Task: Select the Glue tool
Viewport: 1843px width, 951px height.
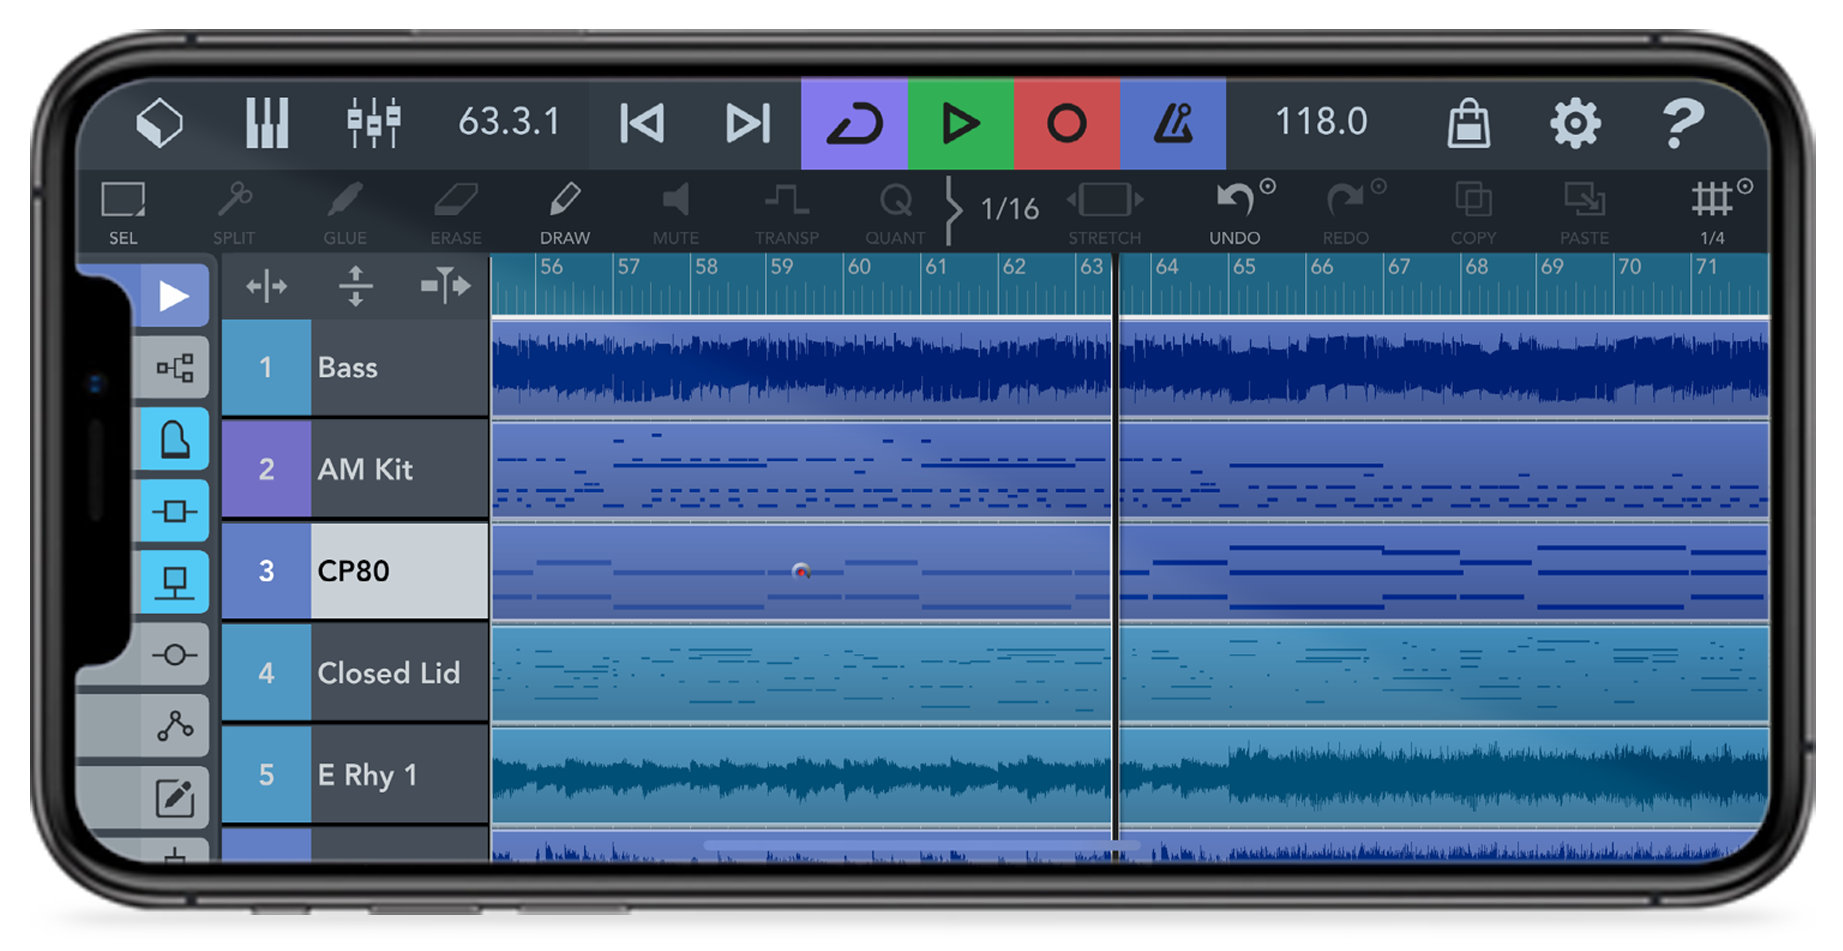Action: coord(344,210)
